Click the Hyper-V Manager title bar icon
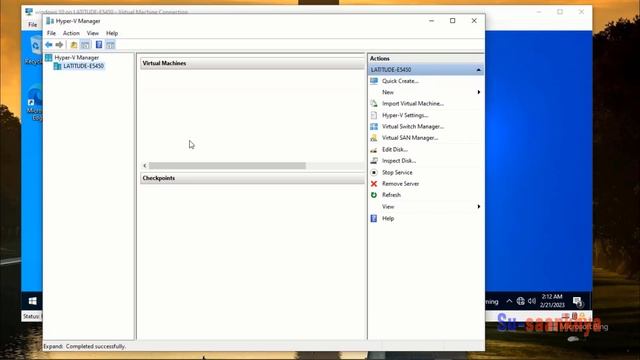 50,21
